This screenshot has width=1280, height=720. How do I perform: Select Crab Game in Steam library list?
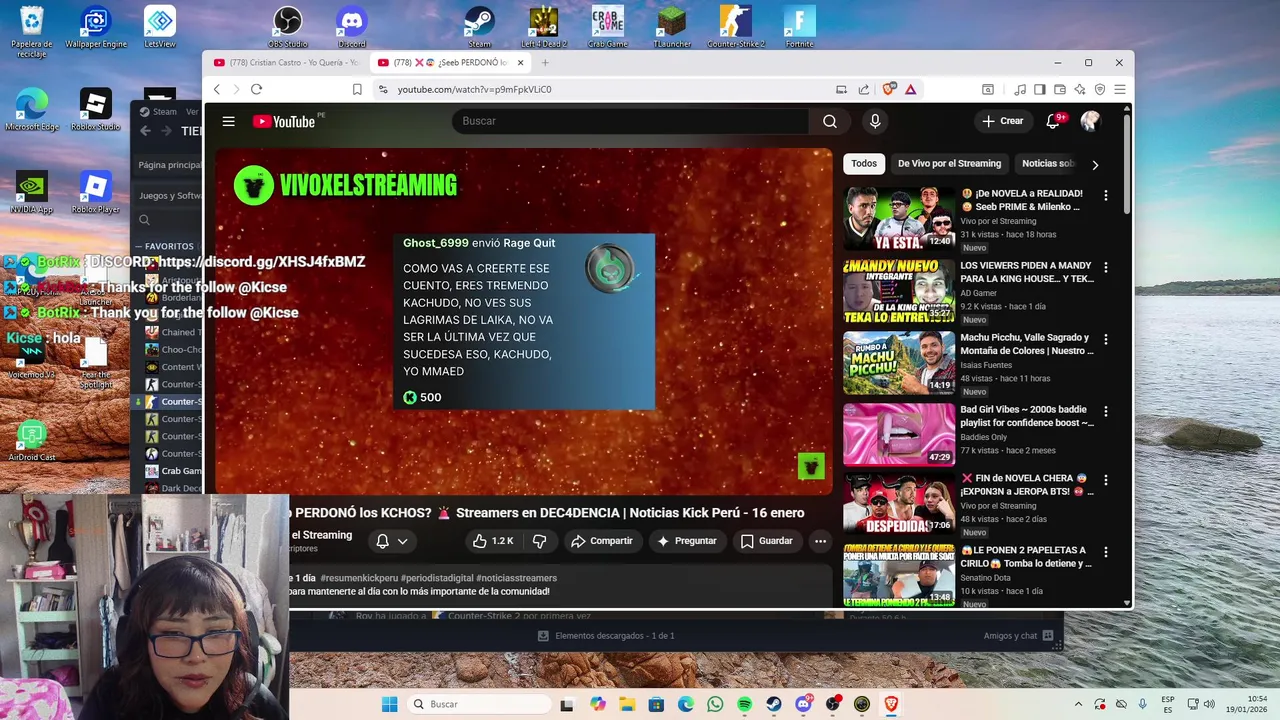click(x=181, y=471)
